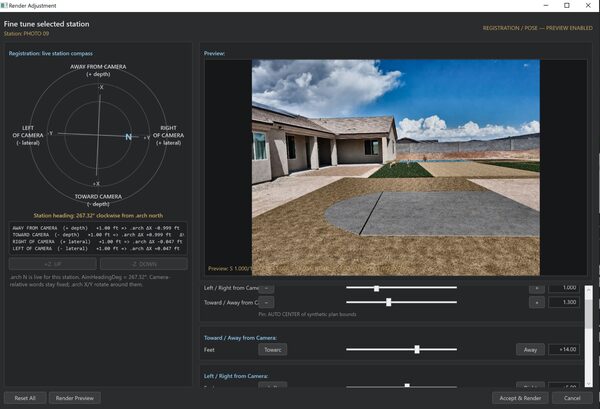600x409 pixels.
Task: Click the 'AWAY FROM CAMERA (+ depth)' compass label
Action: 98,70
